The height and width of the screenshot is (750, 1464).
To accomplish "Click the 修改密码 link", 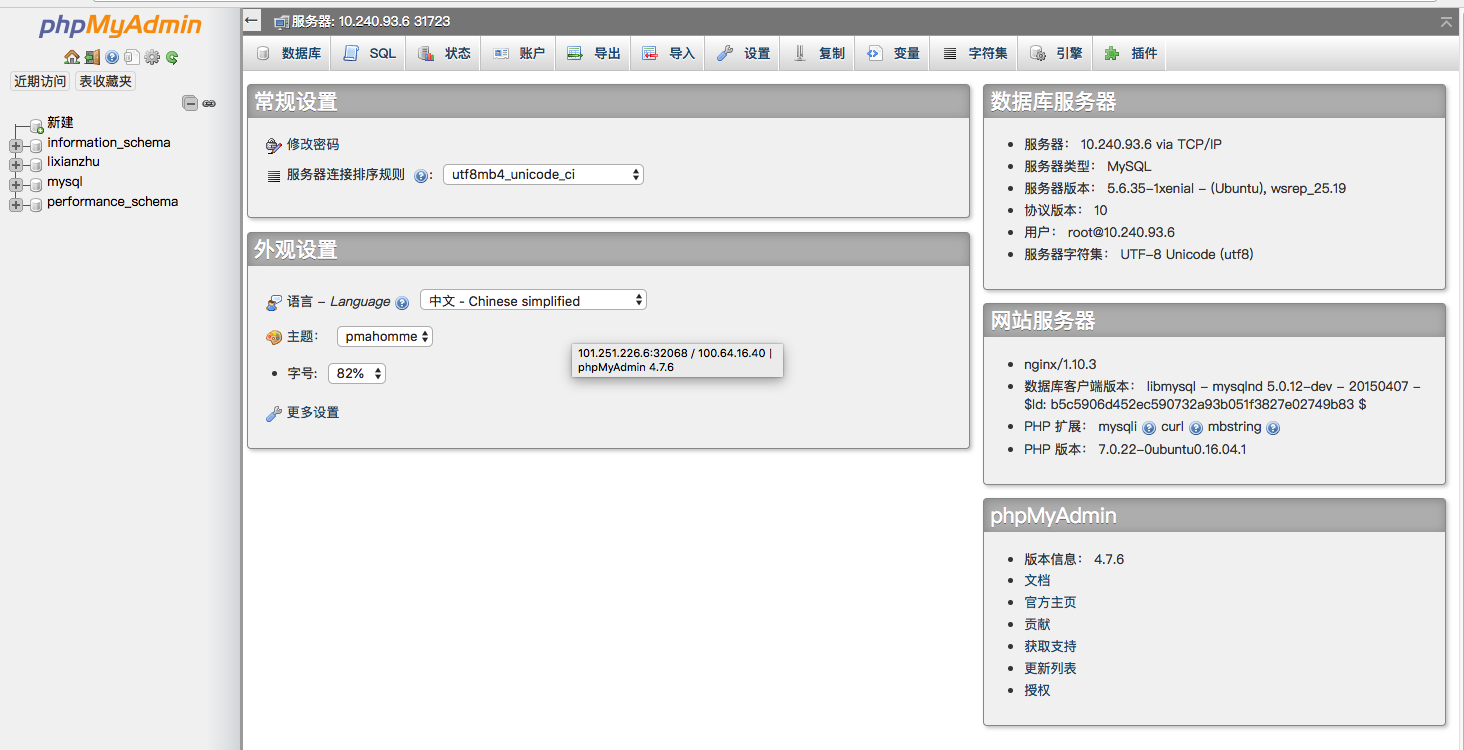I will coord(313,145).
